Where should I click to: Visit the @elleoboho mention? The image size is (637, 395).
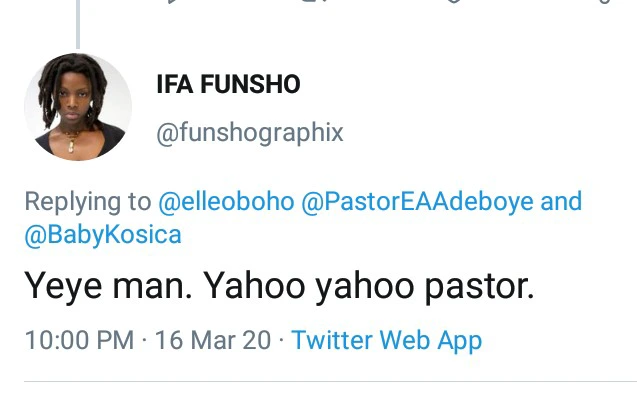pyautogui.click(x=226, y=201)
